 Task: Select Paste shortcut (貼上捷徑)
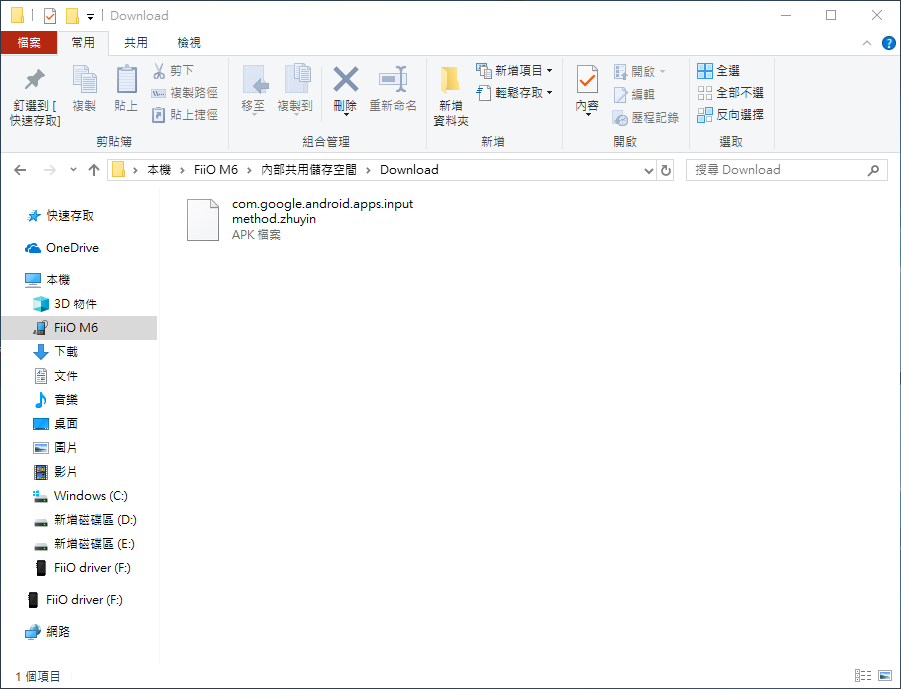(x=184, y=115)
